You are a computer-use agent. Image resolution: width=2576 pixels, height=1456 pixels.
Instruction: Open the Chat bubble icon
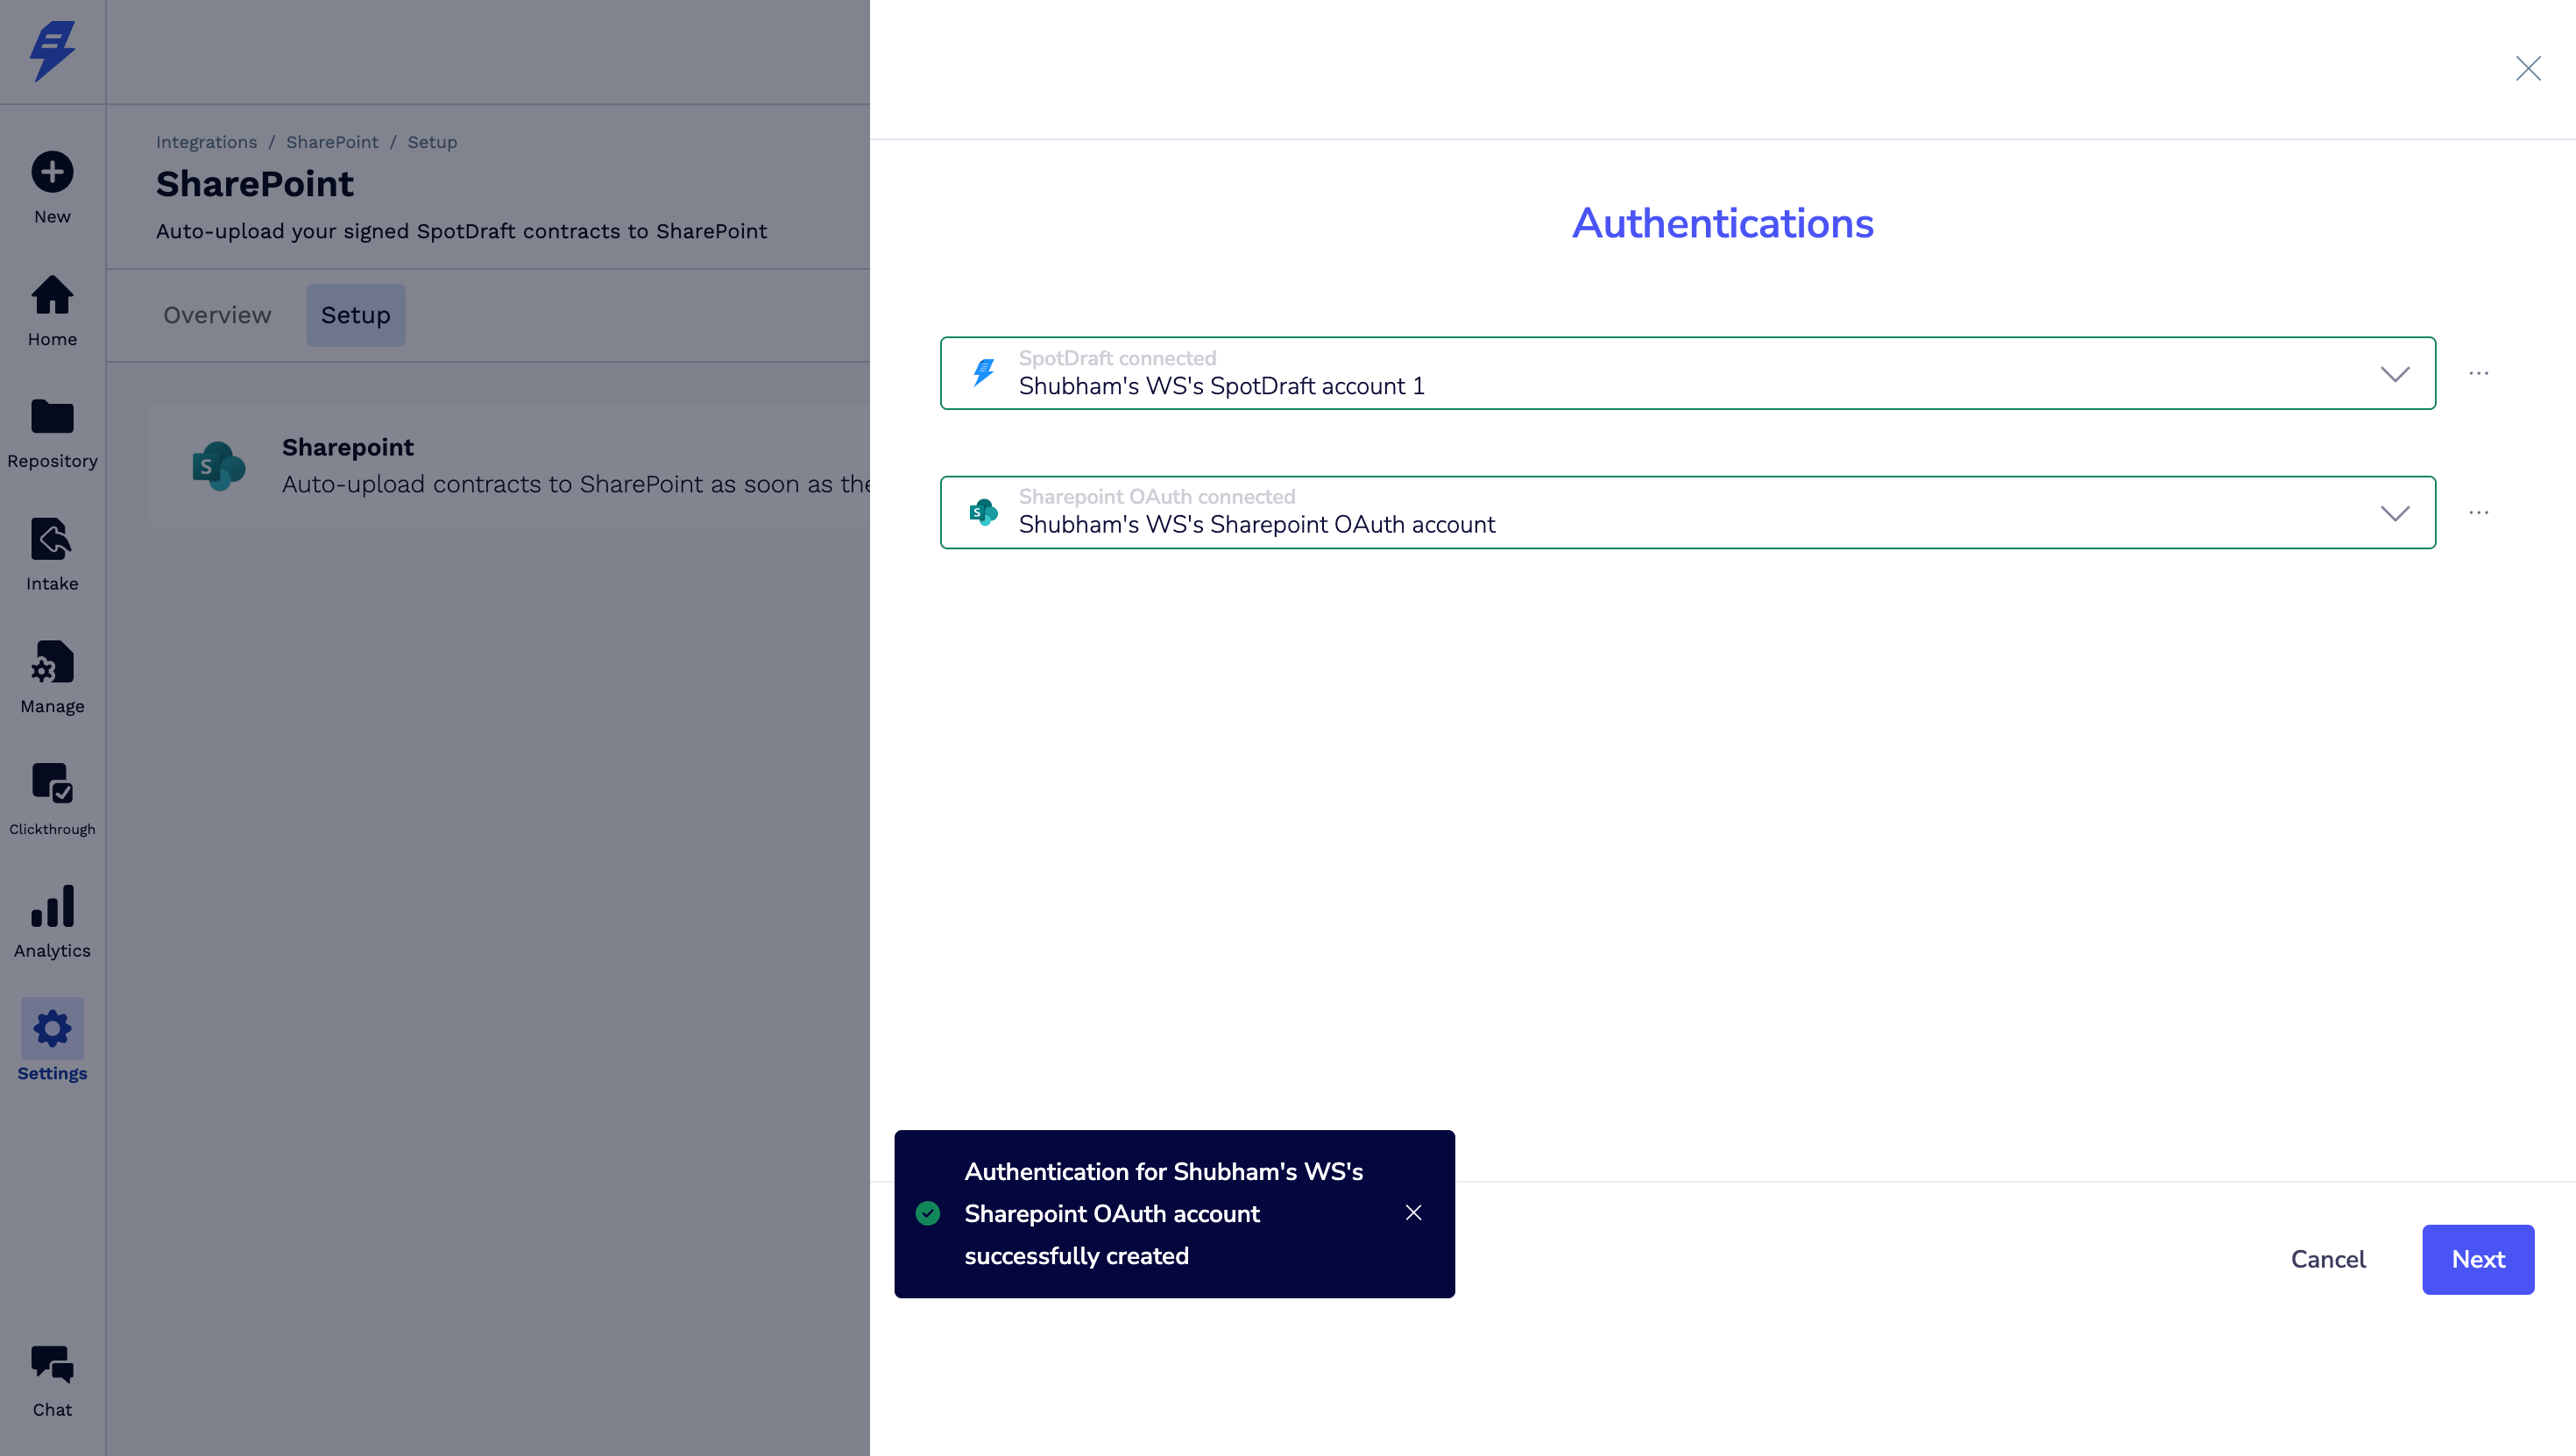[x=52, y=1365]
